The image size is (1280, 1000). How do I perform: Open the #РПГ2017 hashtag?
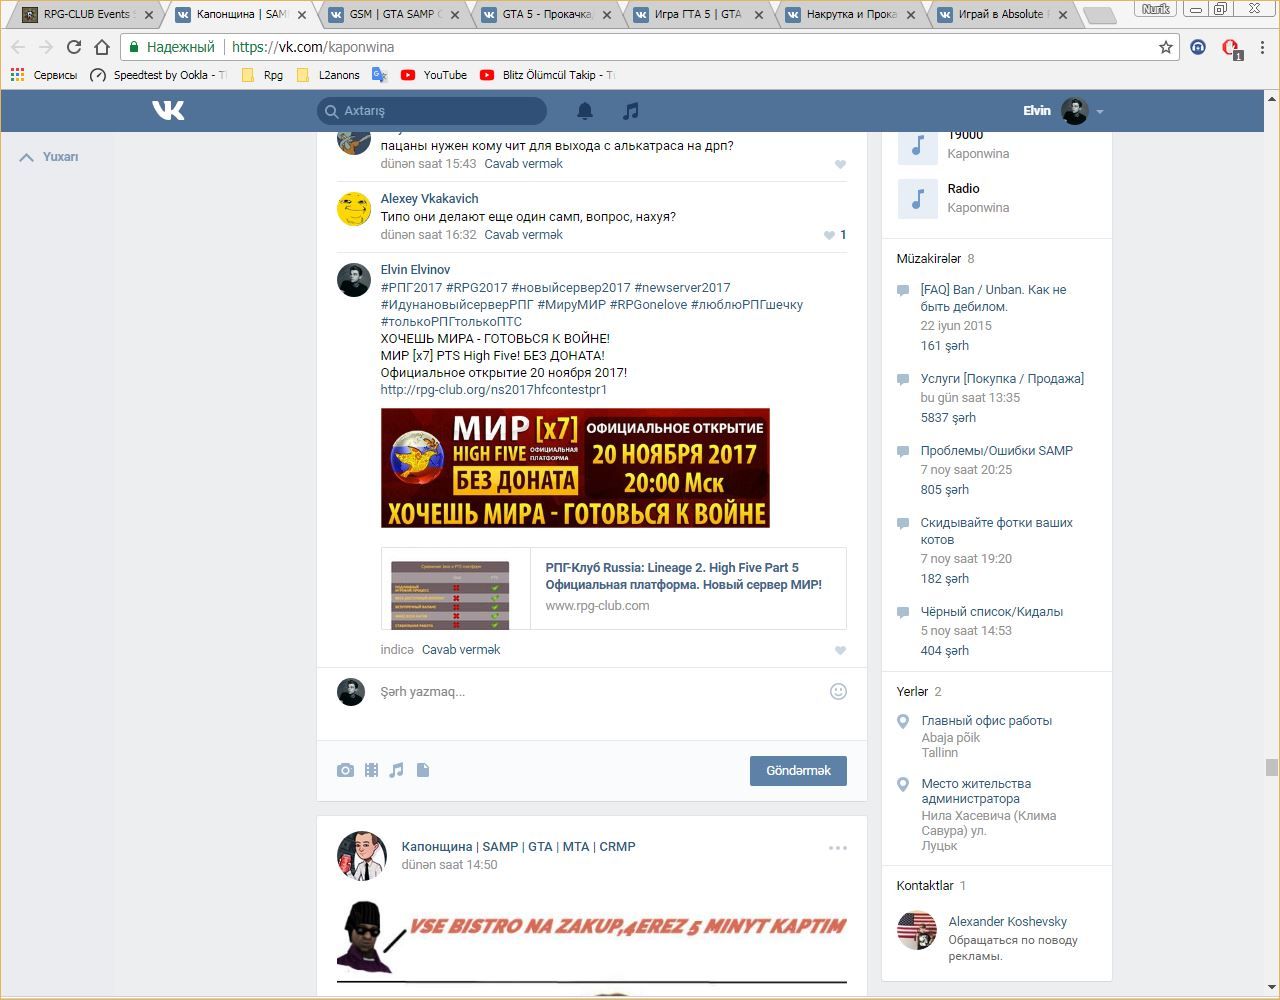(411, 288)
